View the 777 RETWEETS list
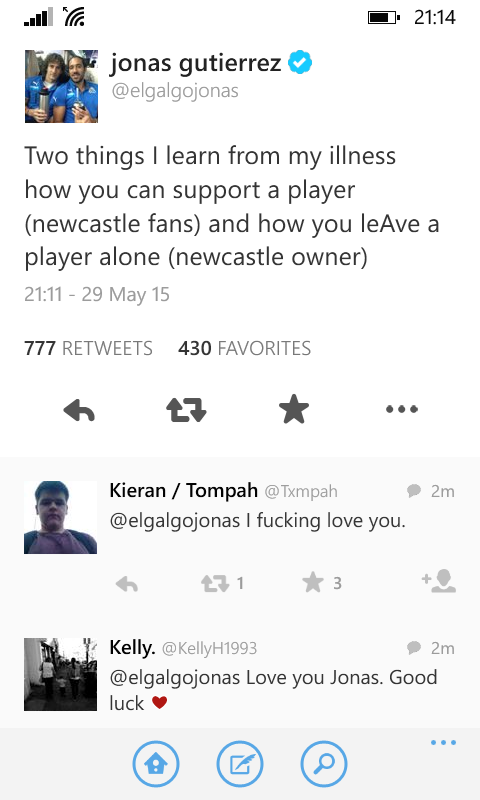 click(x=88, y=348)
